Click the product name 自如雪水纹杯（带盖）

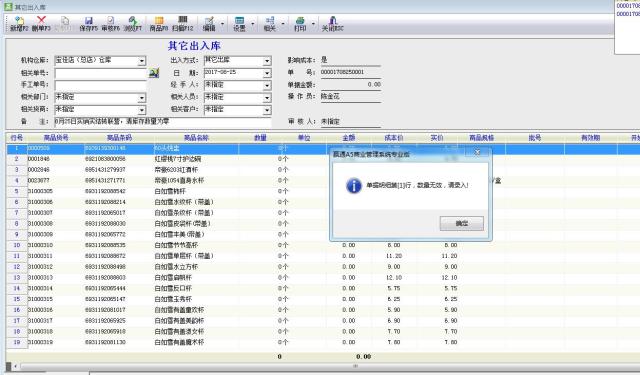coord(184,202)
